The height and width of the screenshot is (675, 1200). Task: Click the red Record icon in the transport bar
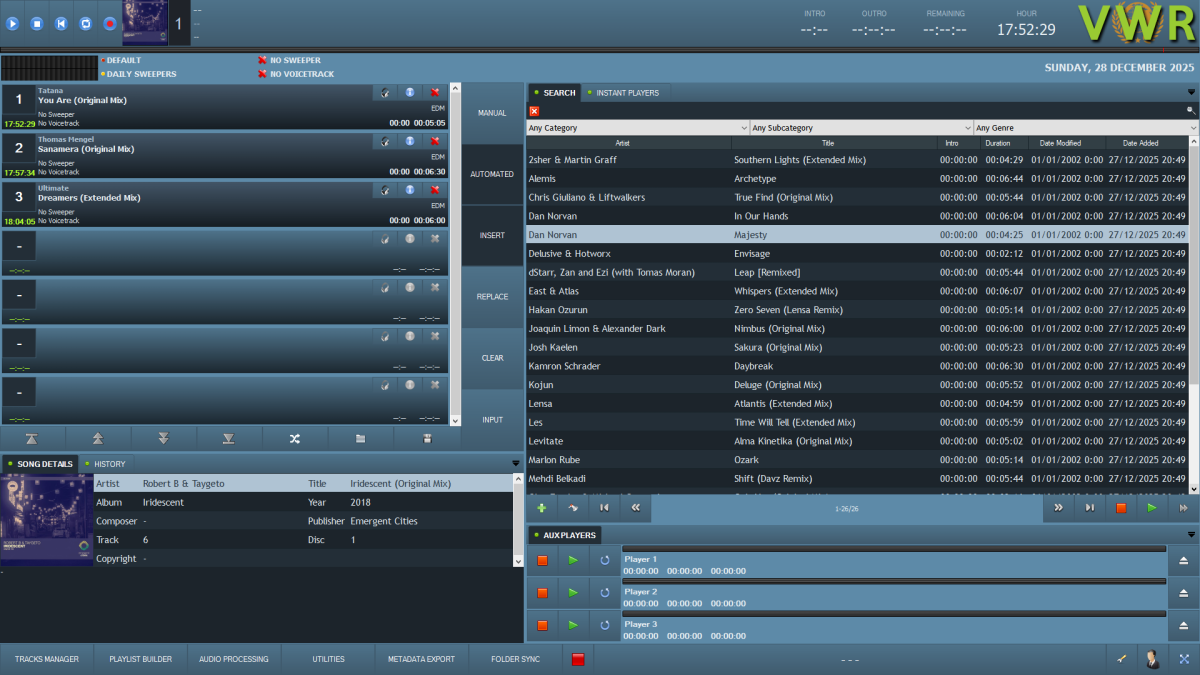(x=109, y=23)
